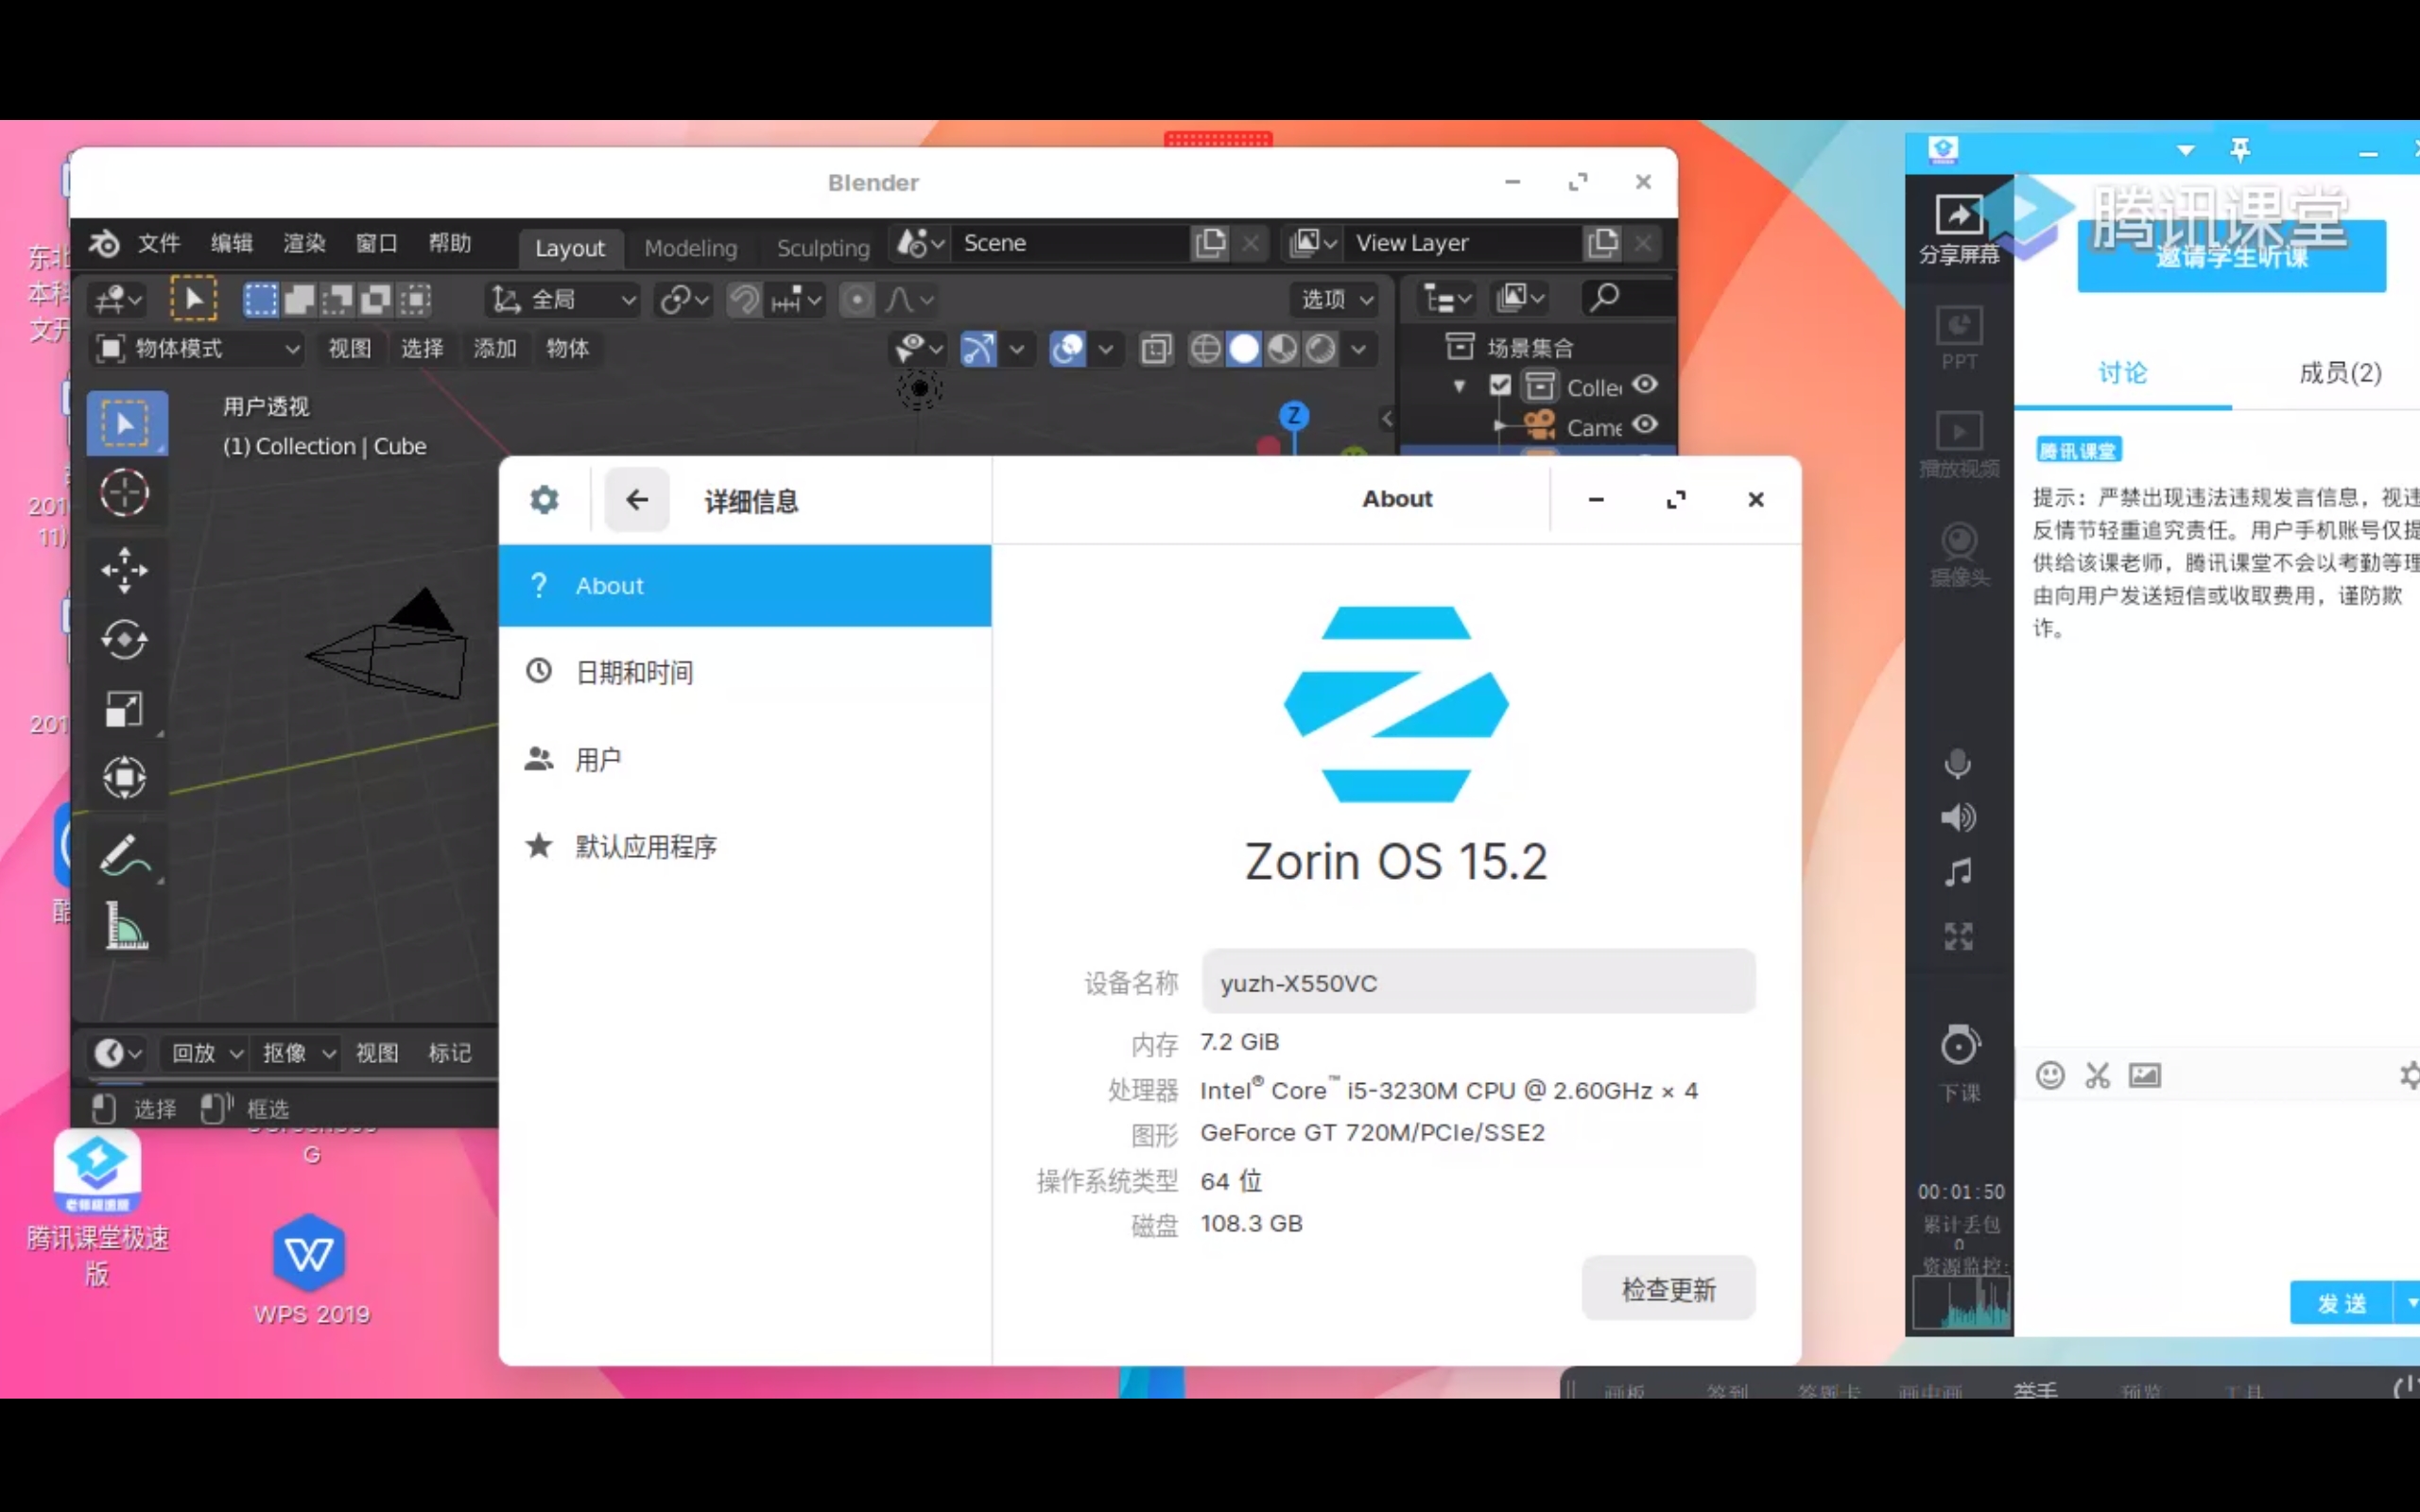
Task: Click 分享屏幕 share screen icon
Action: tap(1958, 229)
